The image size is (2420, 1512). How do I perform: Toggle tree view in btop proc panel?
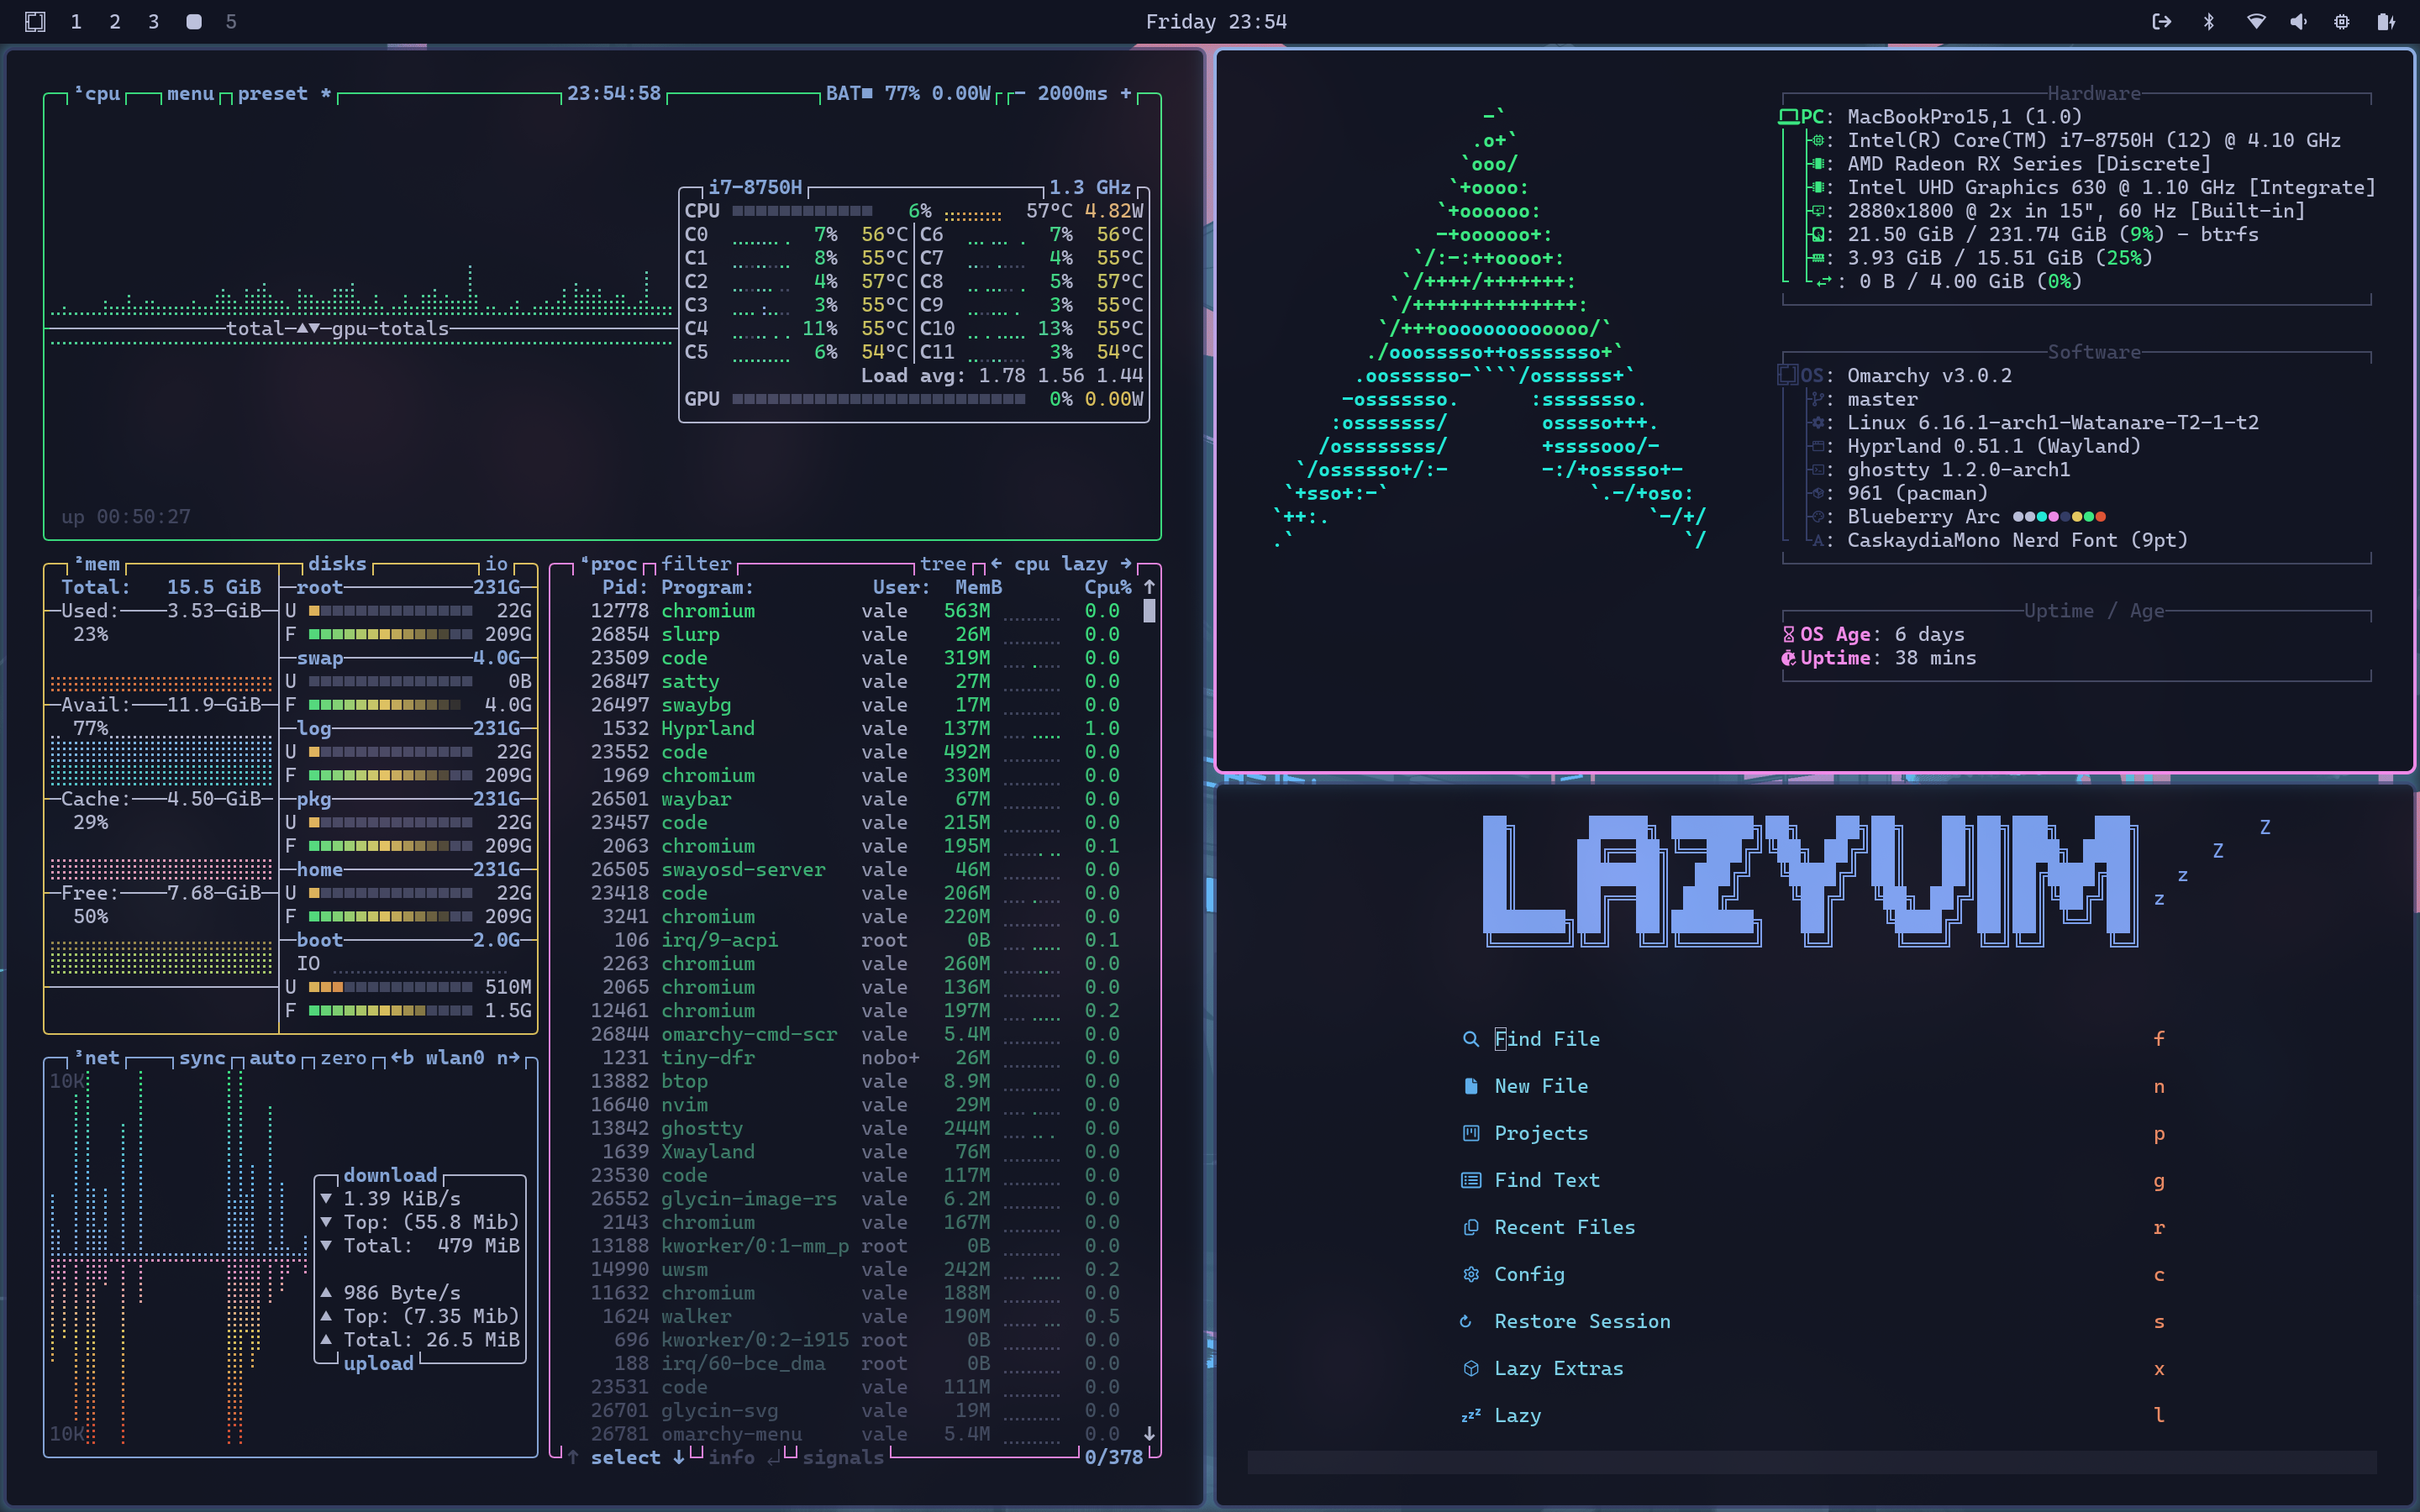coord(942,564)
